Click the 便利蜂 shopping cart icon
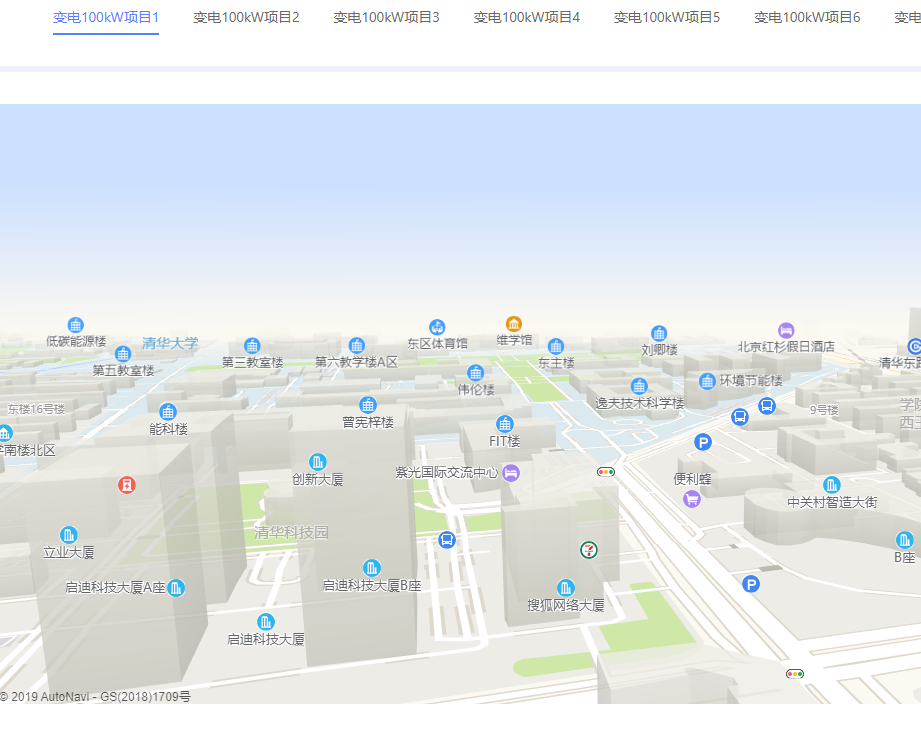 pos(692,500)
